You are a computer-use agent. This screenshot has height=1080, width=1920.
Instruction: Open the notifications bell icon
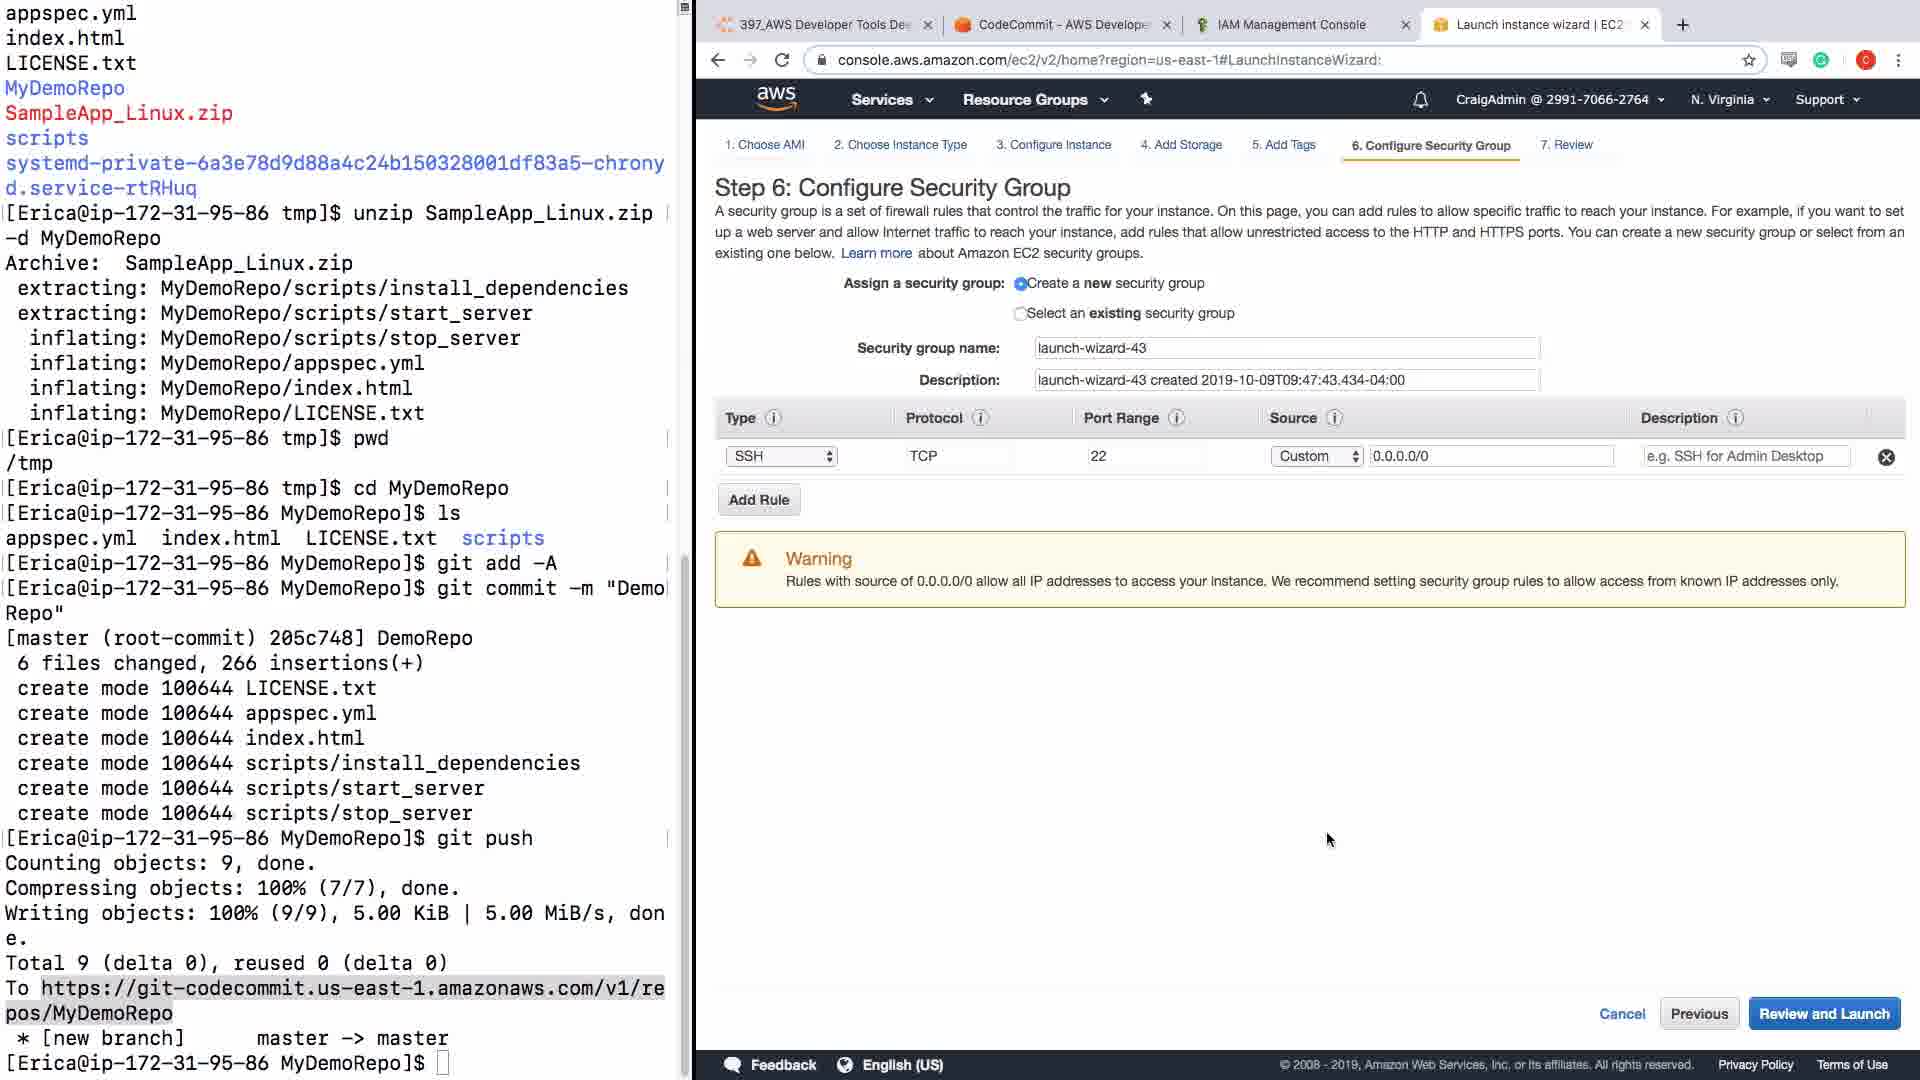pyautogui.click(x=1420, y=100)
